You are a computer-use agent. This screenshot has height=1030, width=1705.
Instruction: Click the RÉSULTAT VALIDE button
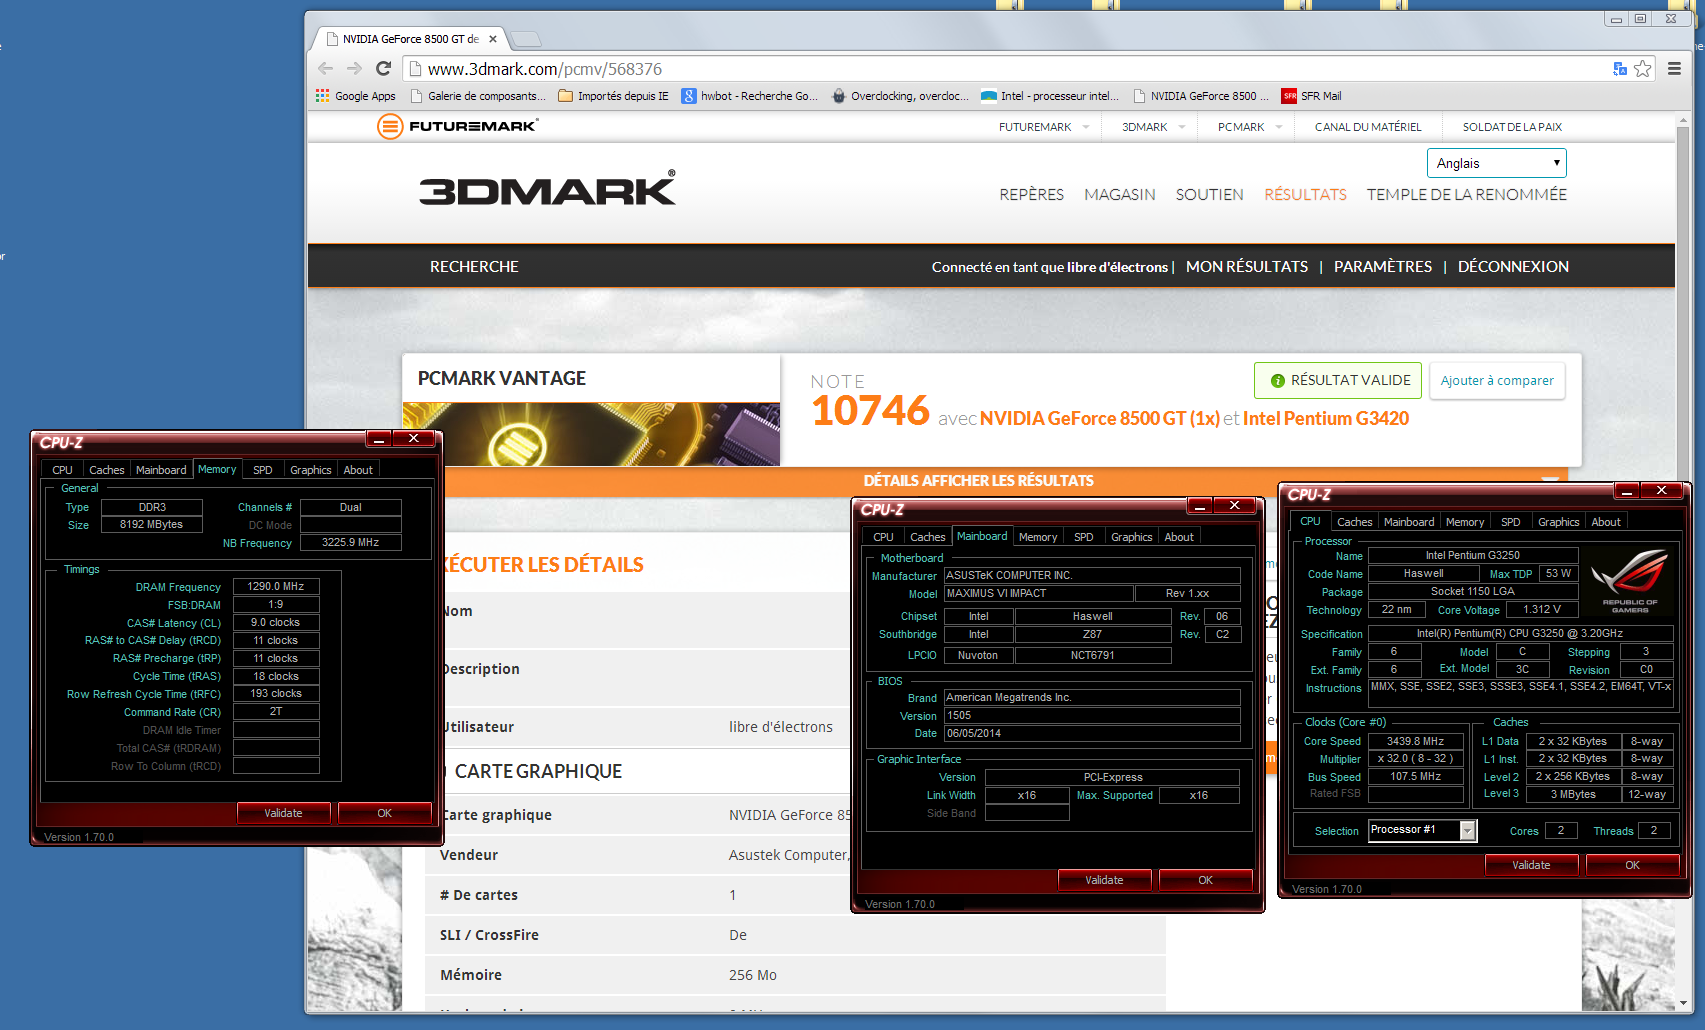coord(1338,380)
